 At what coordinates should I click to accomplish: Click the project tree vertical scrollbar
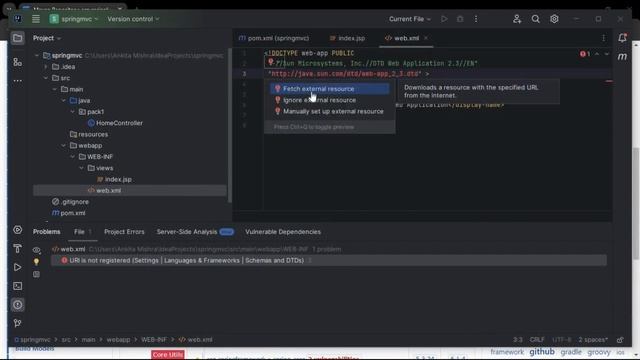click(x=230, y=124)
